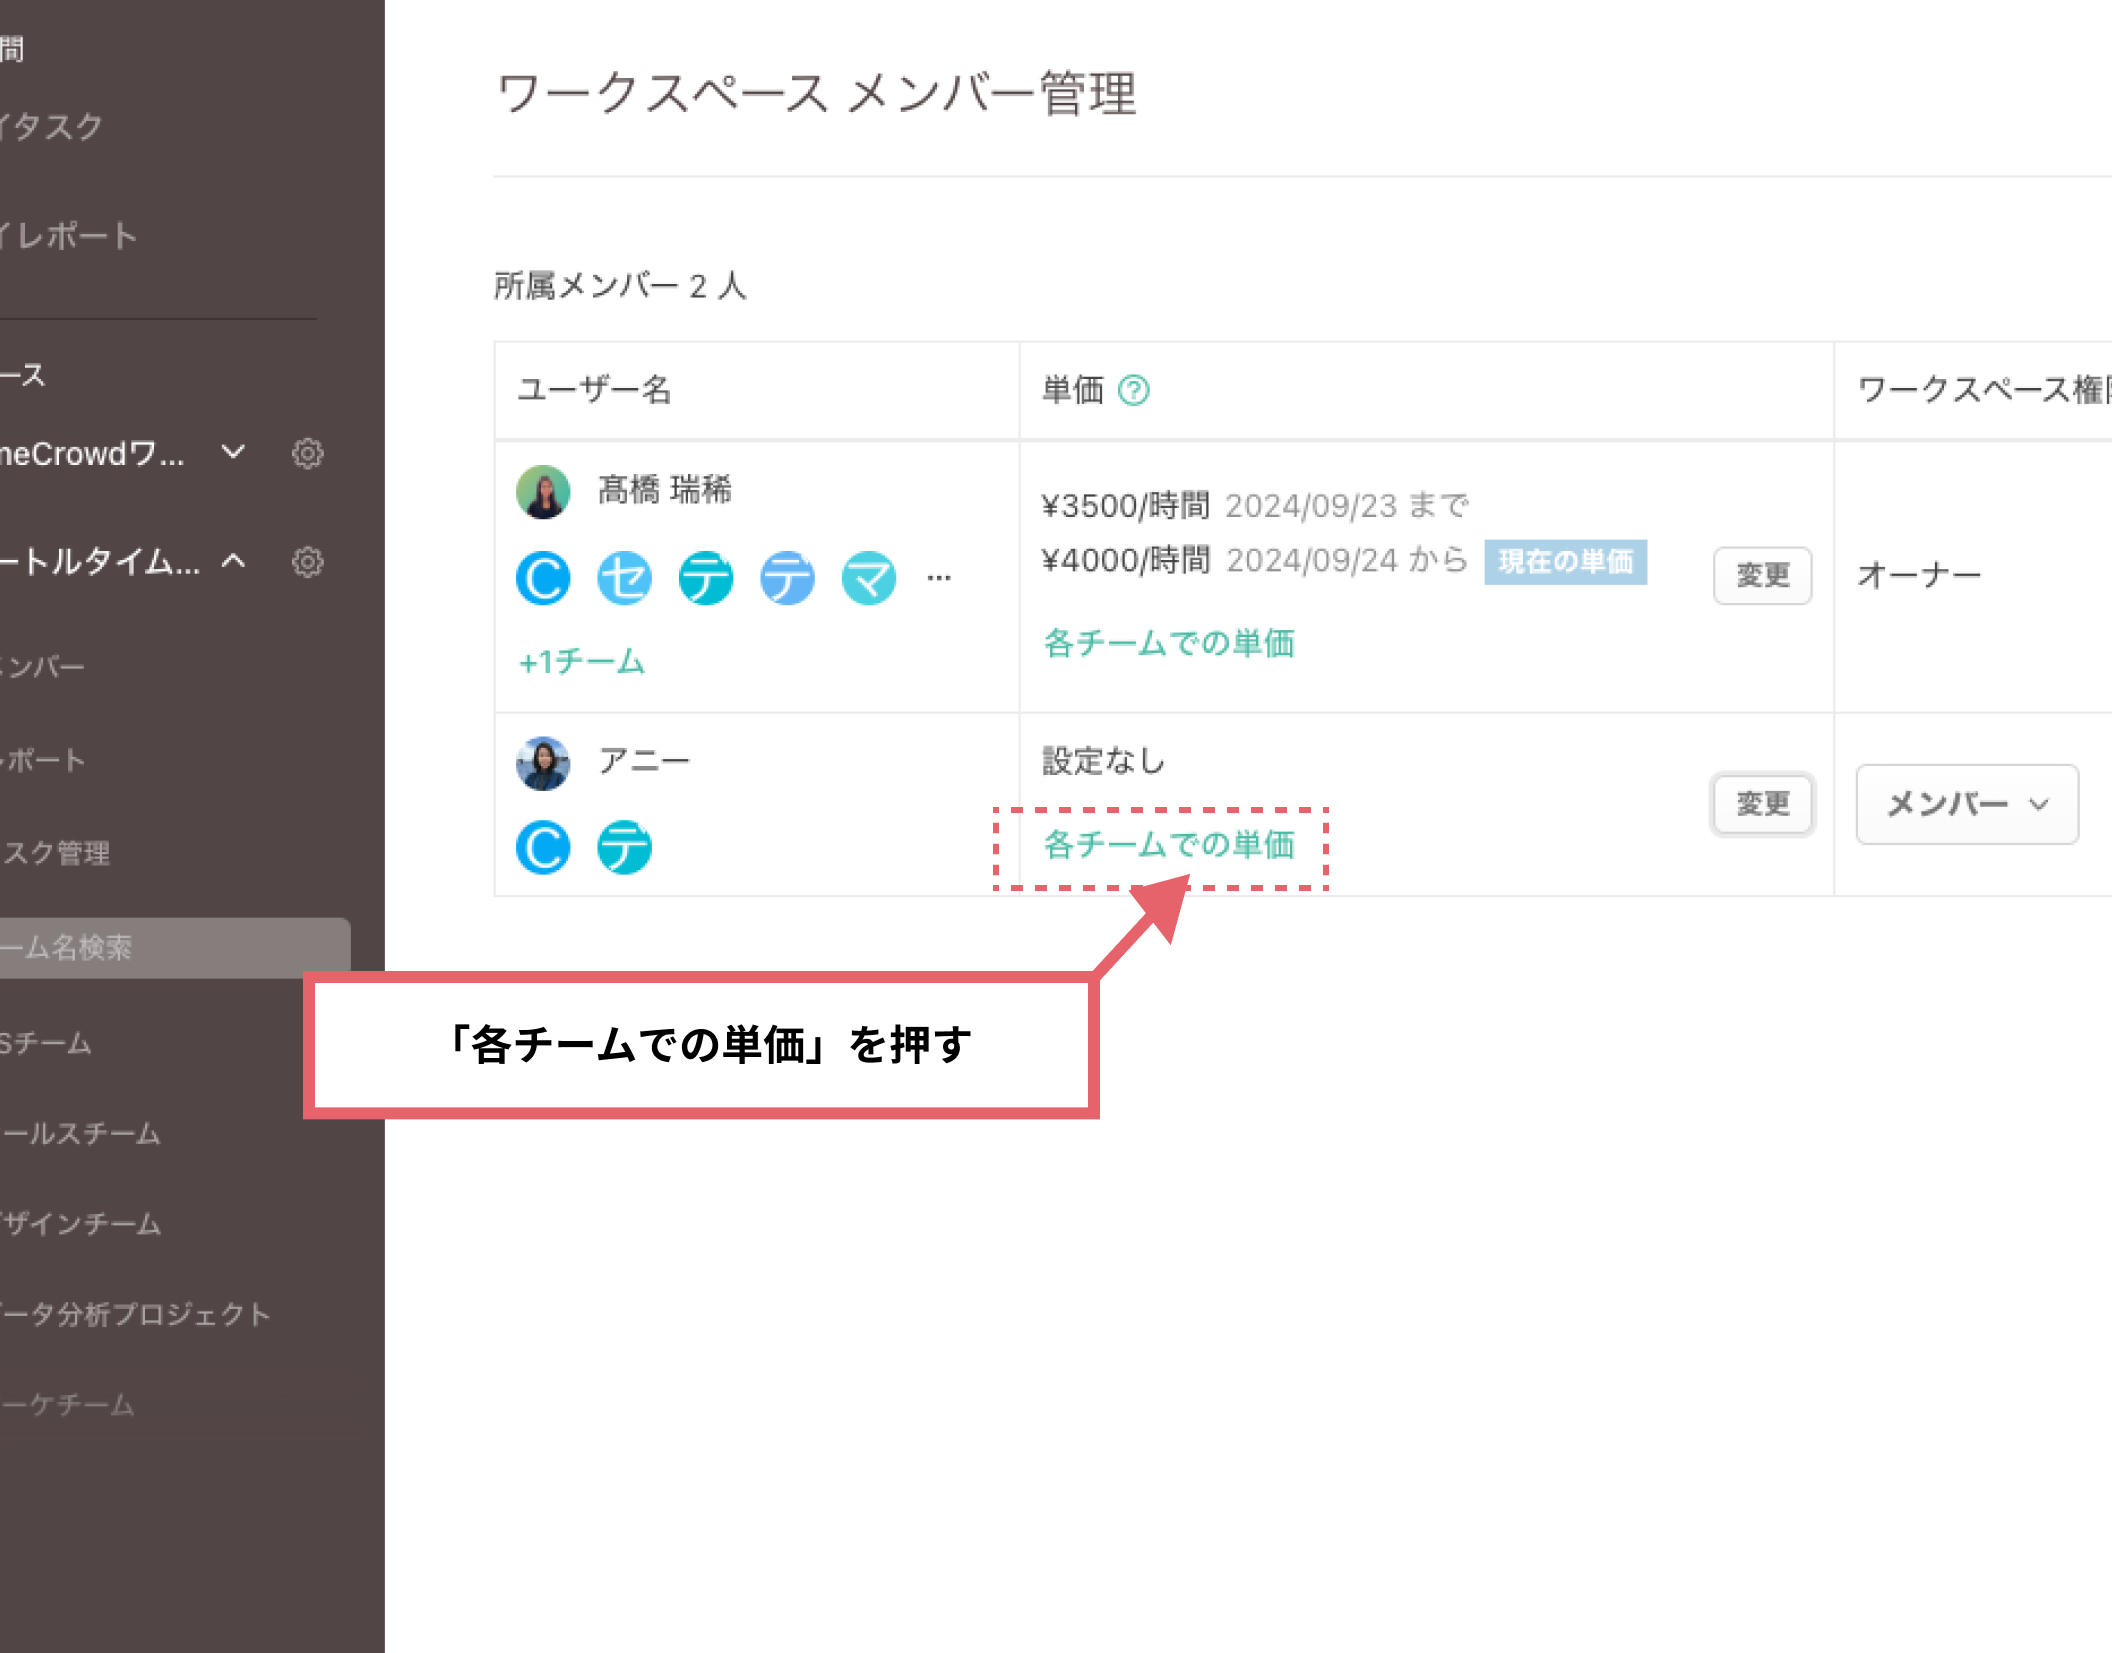Click the セ team icon
This screenshot has width=2112, height=1653.
624,578
